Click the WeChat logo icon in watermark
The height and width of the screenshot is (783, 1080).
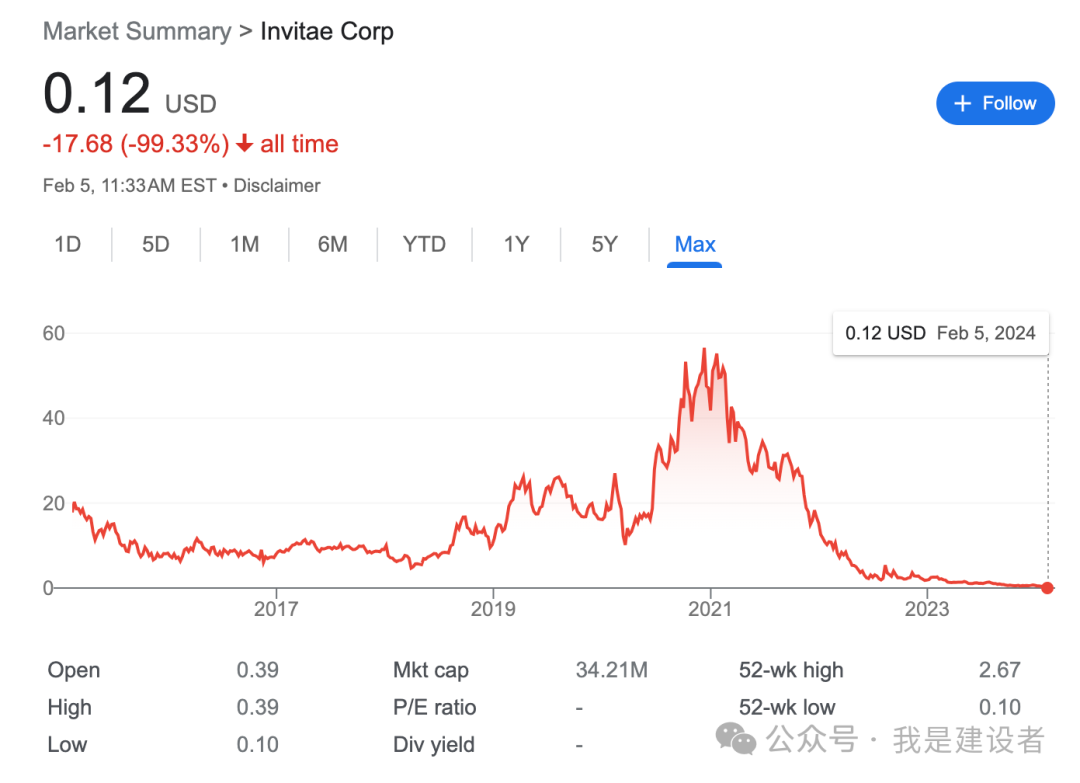(741, 741)
